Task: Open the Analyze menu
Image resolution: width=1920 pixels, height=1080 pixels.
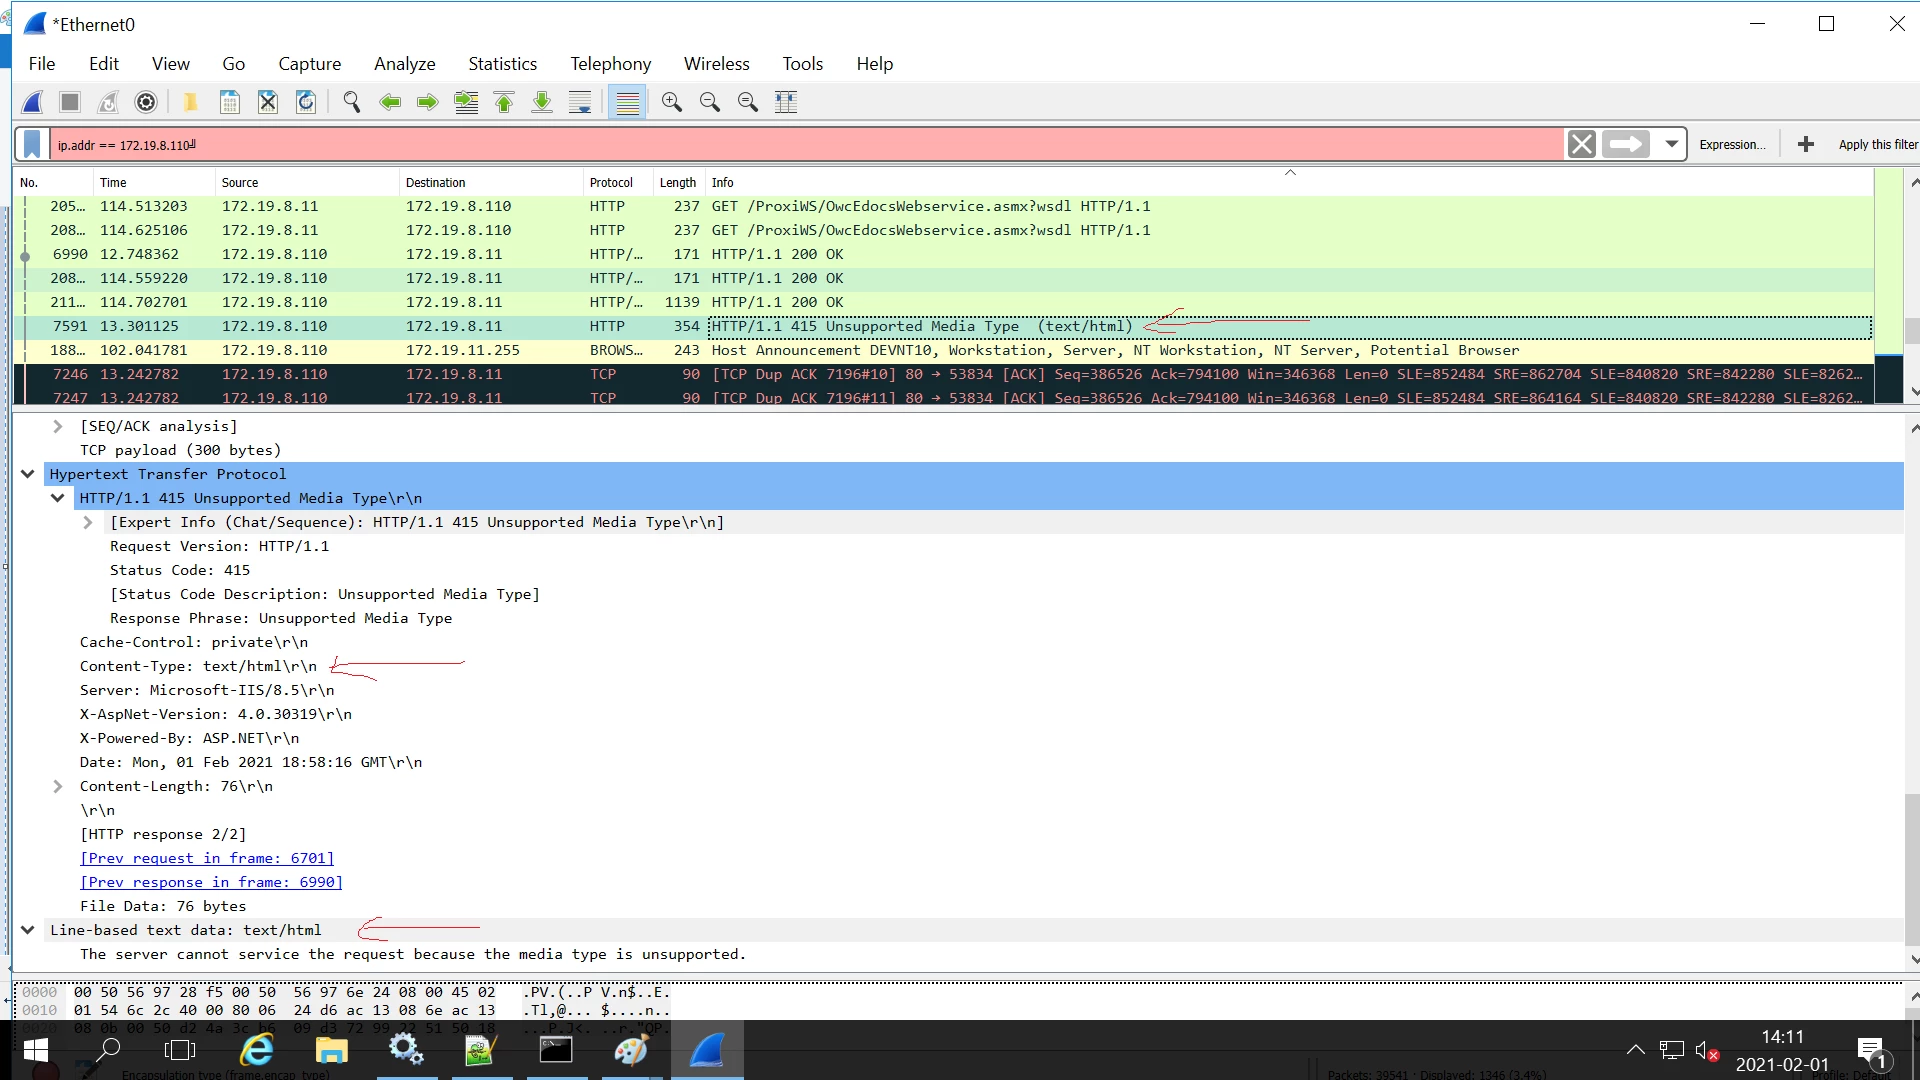Action: 404,64
